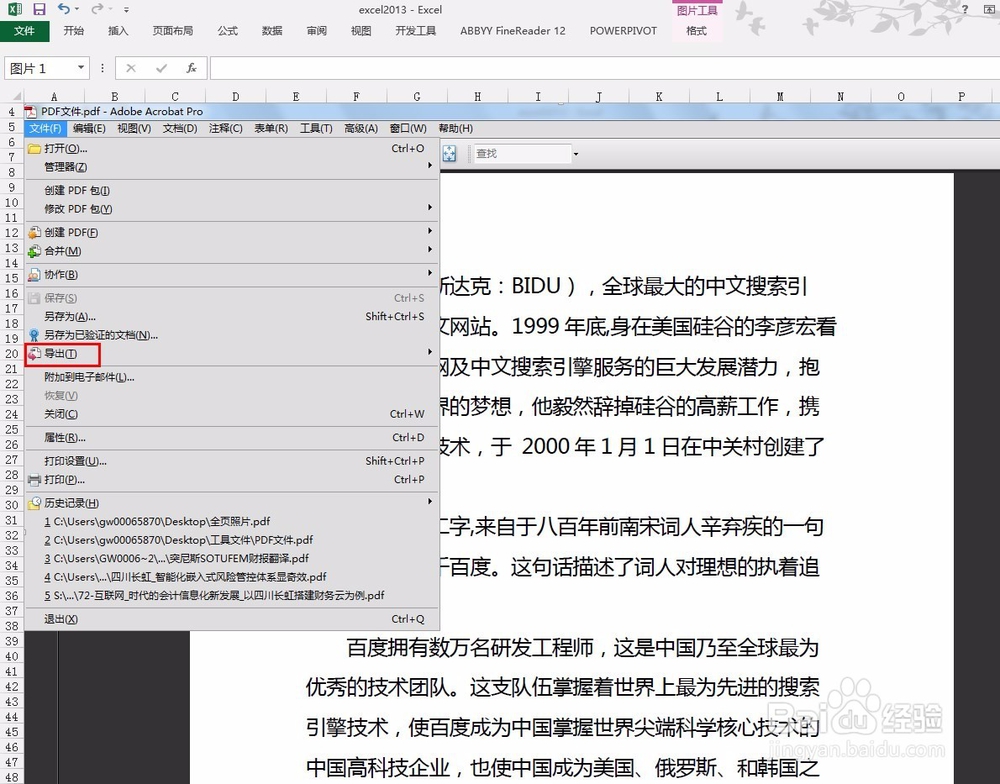1000x784 pixels.
Task: Choose 属性(R)... menu entry
Action: 232,438
